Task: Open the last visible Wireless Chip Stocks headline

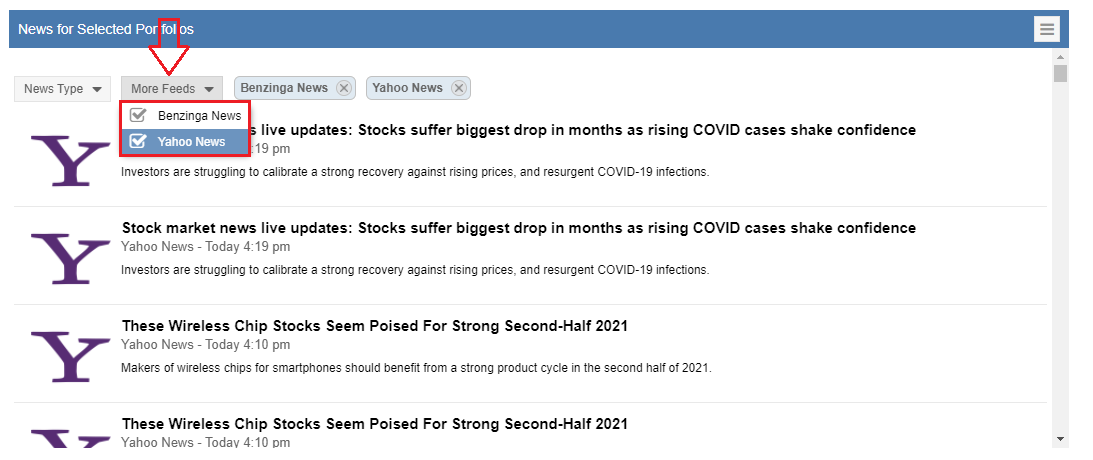Action: tap(374, 424)
